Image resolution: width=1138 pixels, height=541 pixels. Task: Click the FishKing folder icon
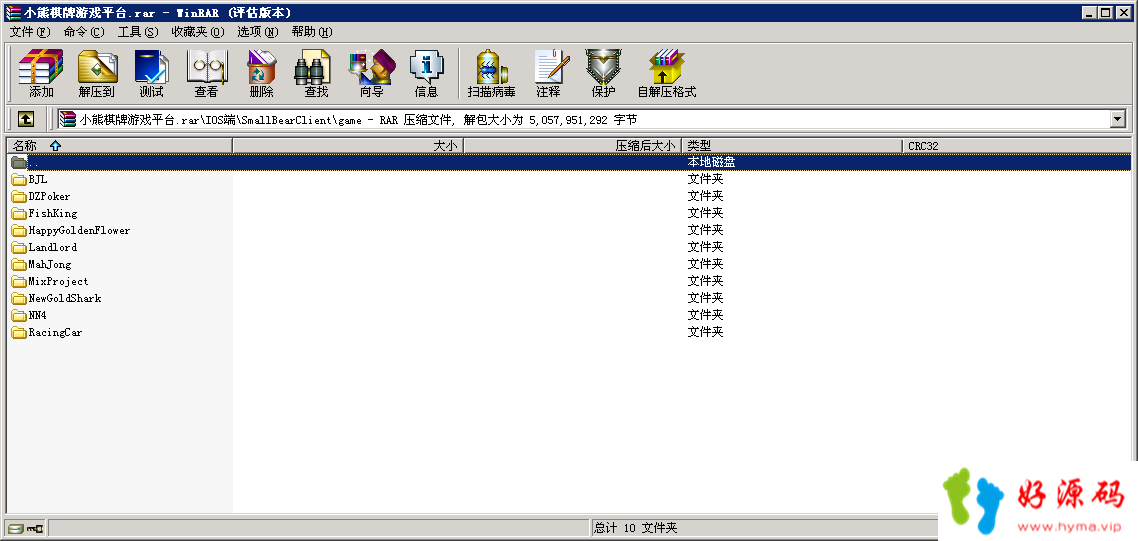coord(19,213)
